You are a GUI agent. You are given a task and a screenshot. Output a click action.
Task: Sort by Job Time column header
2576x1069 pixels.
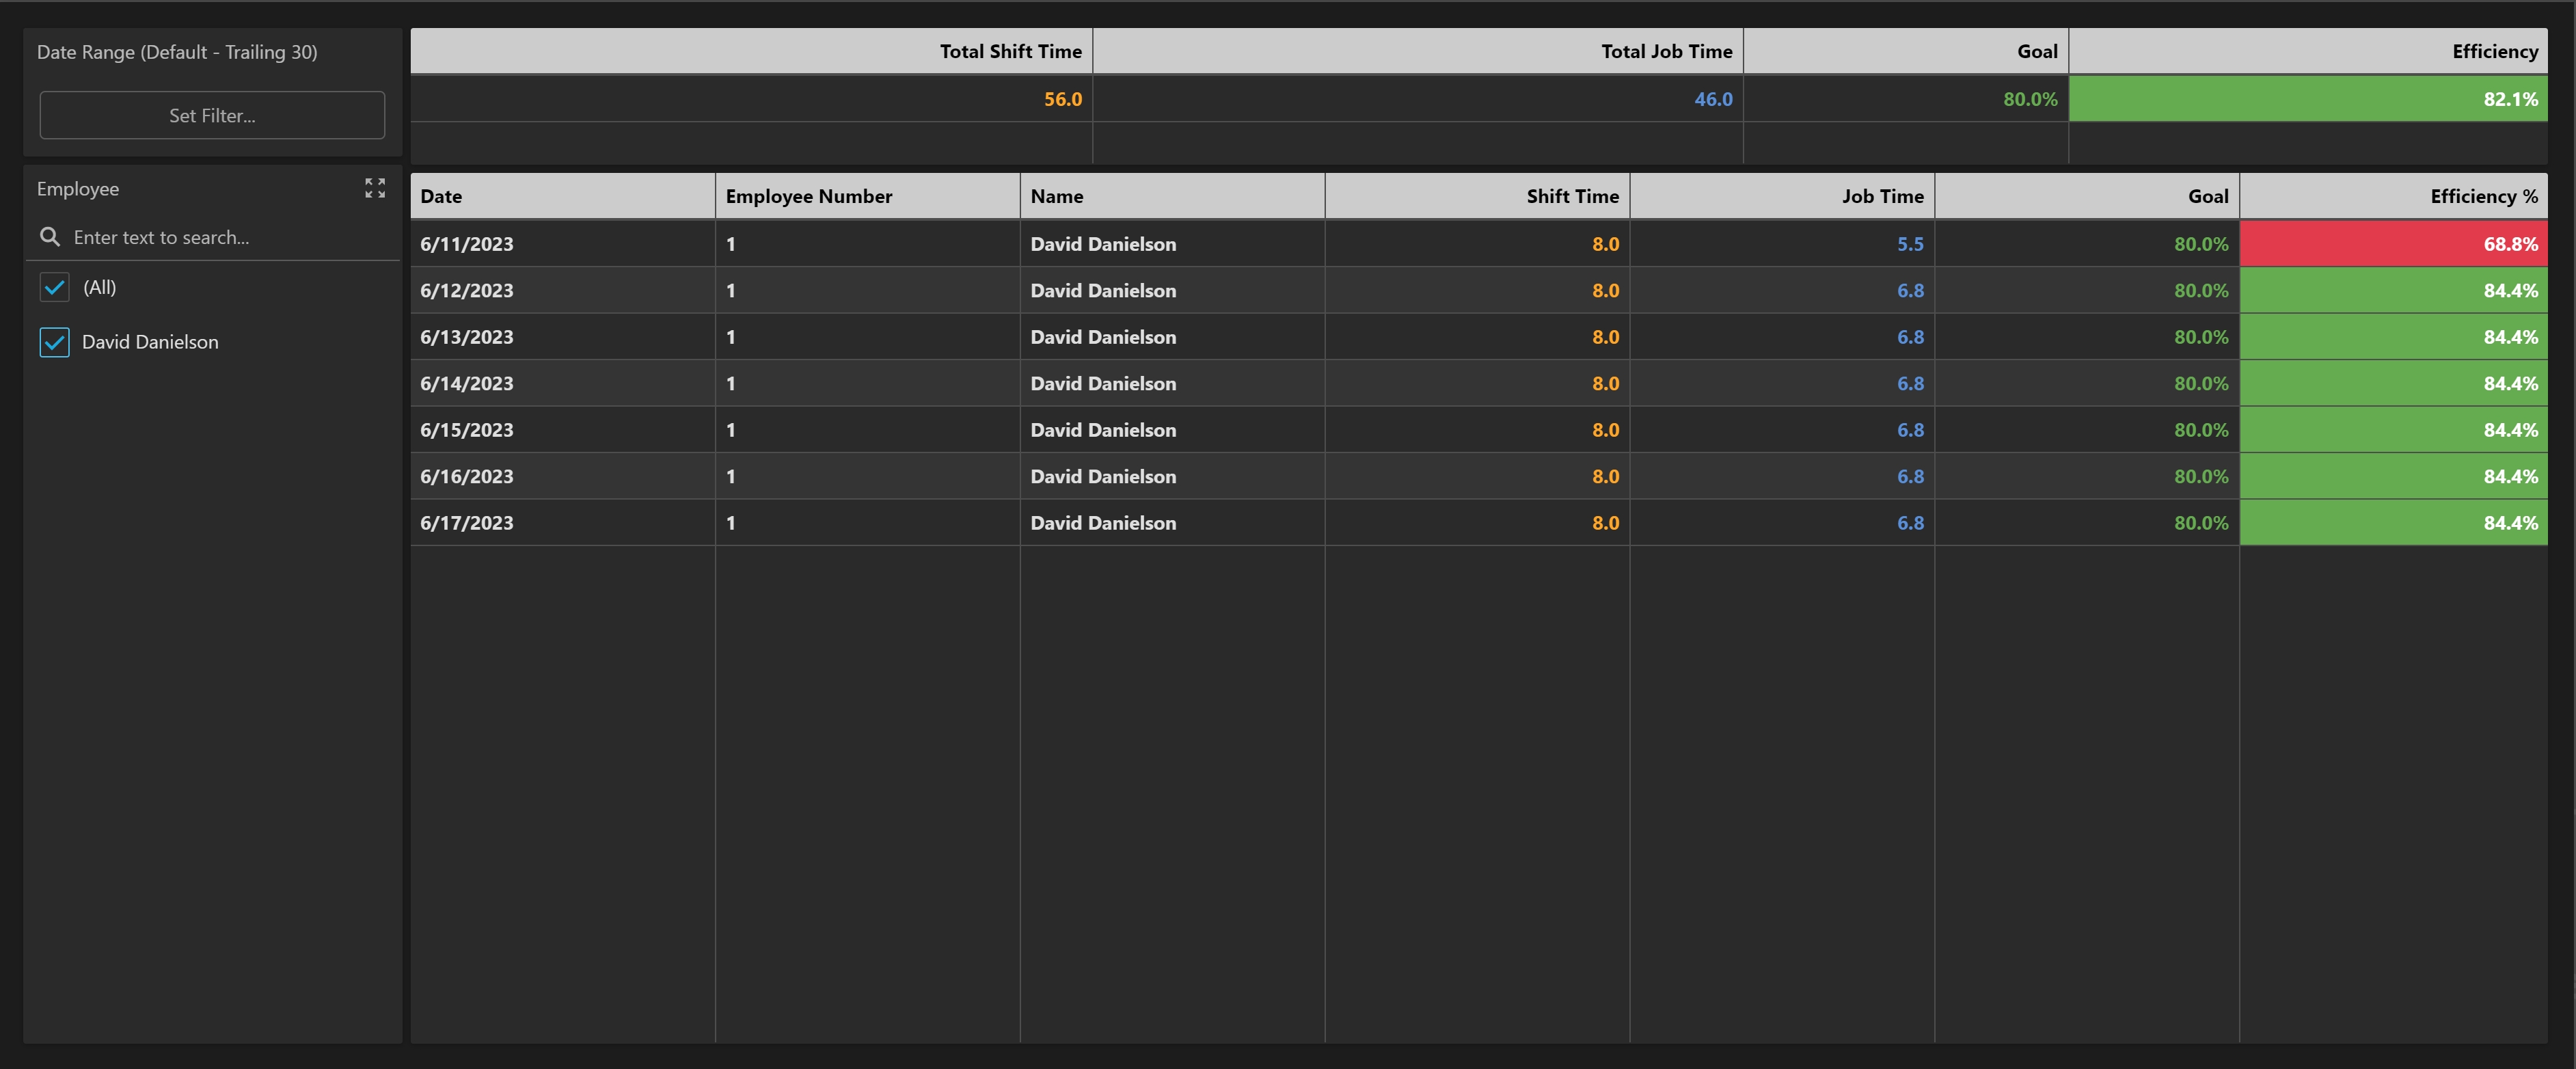click(x=1781, y=196)
